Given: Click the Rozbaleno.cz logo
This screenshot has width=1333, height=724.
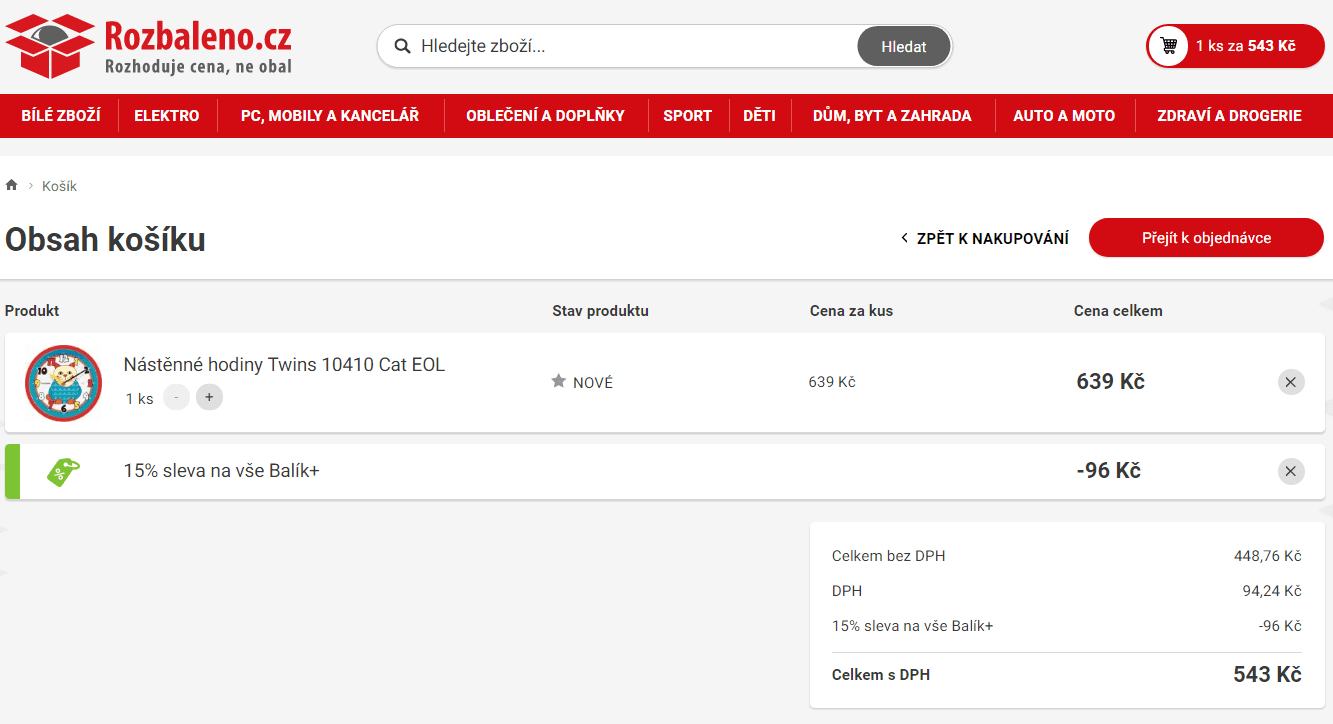Looking at the screenshot, I should click(148, 46).
